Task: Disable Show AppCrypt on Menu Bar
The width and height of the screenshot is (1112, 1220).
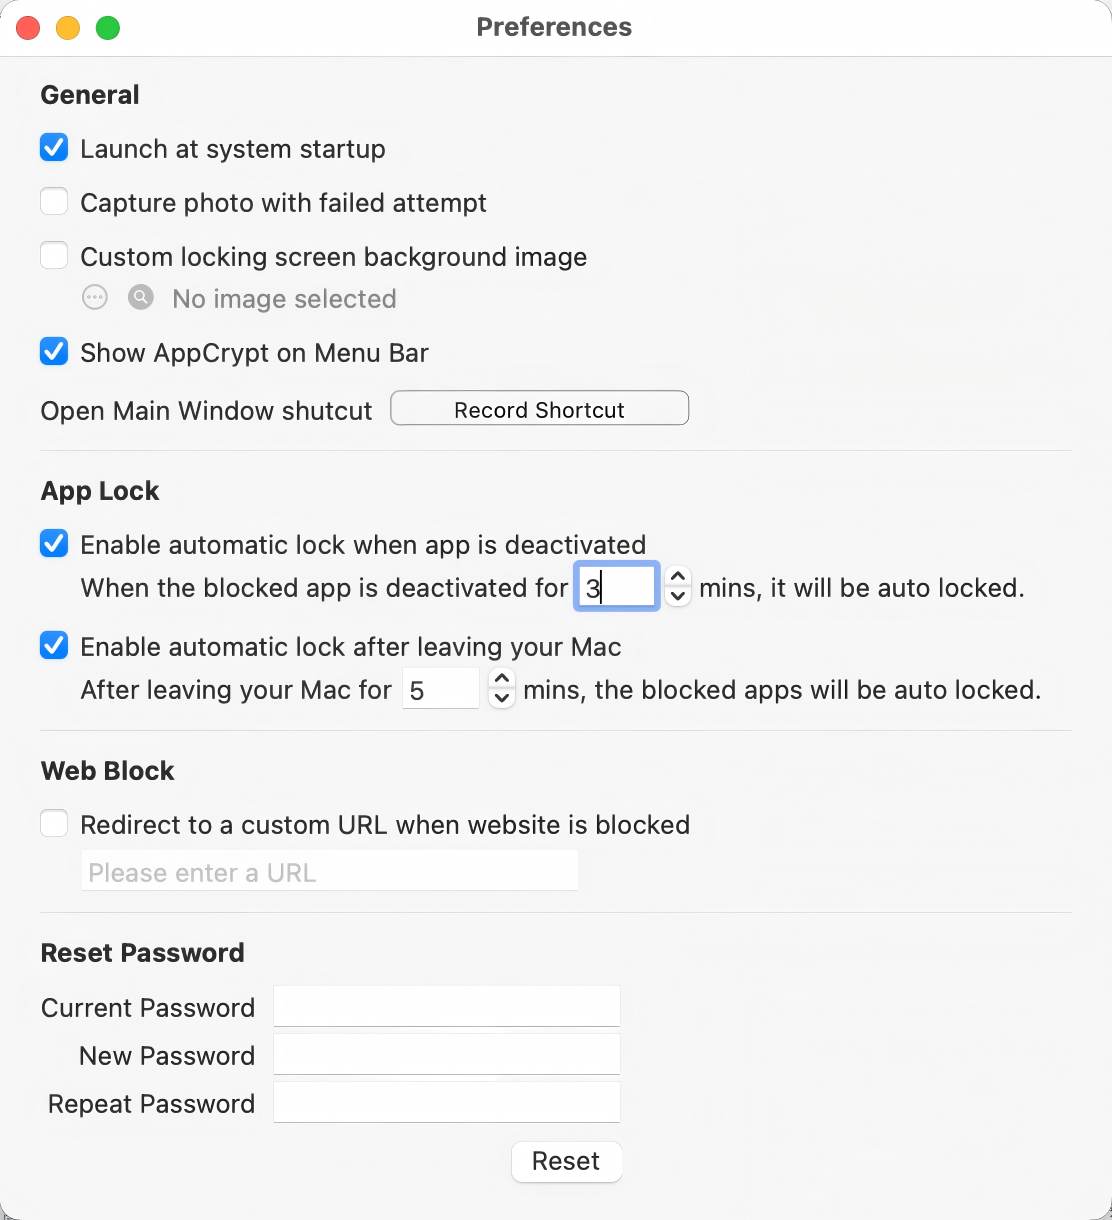Action: pos(53,351)
